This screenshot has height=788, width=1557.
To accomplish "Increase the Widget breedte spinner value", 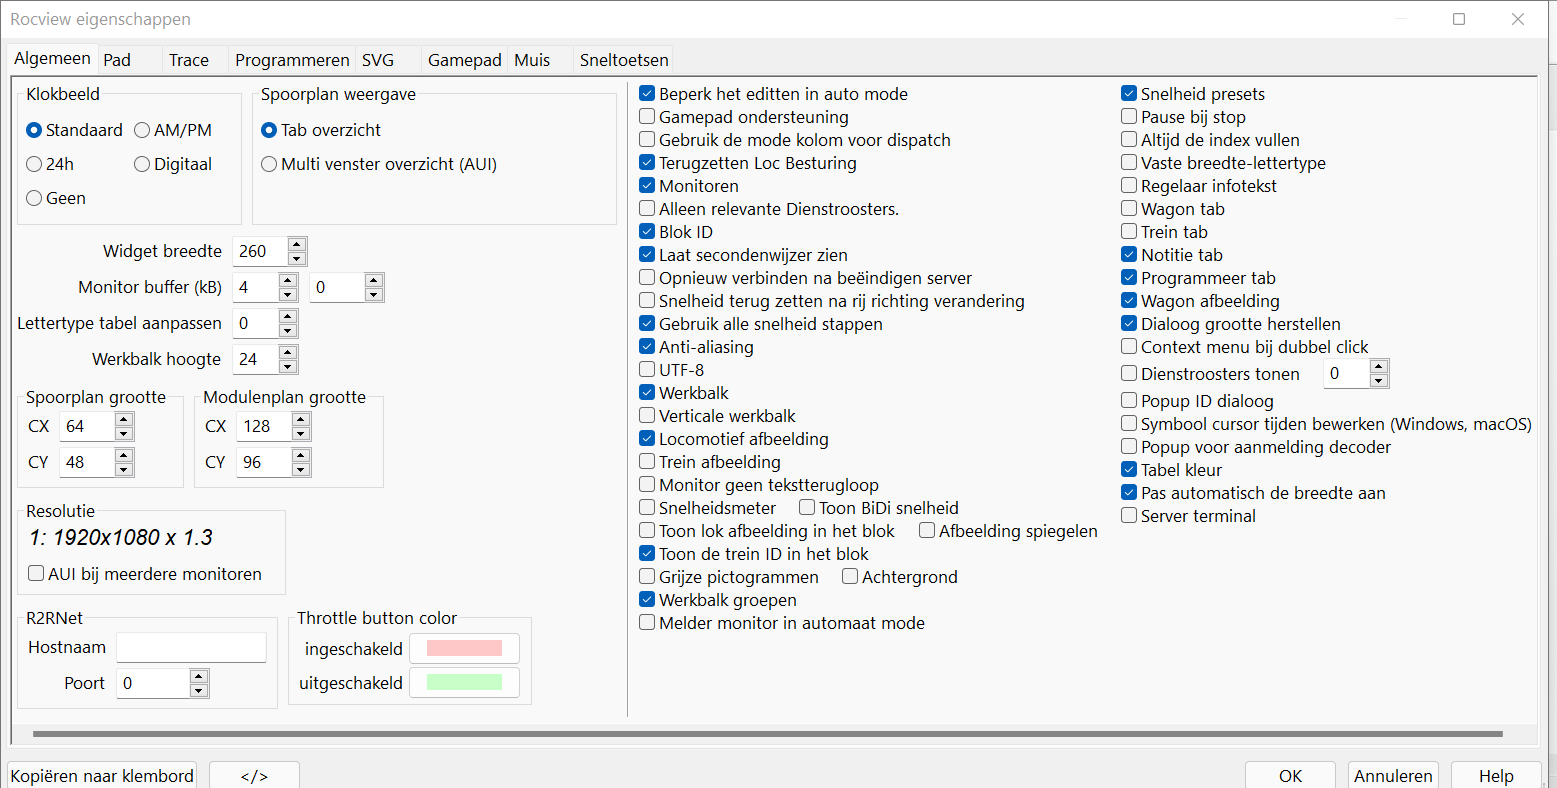I will point(297,244).
